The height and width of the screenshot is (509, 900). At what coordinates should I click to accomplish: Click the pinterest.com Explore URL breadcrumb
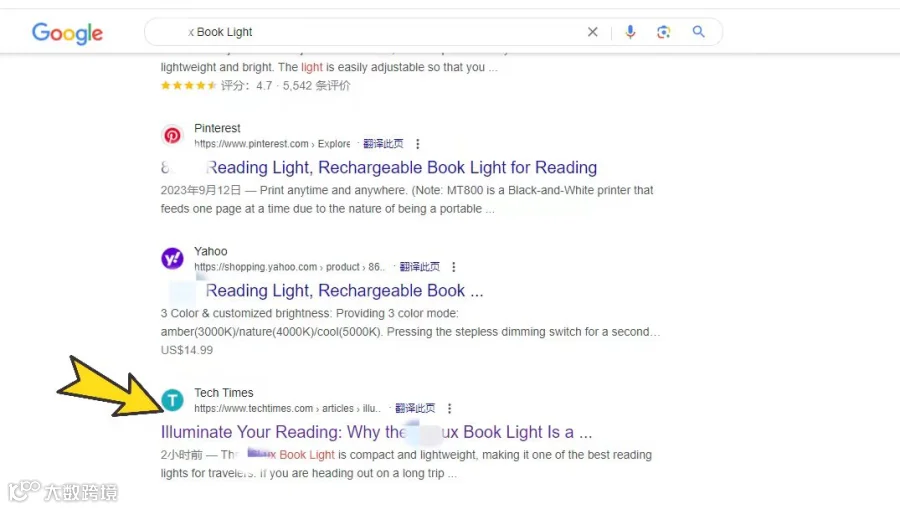[x=272, y=143]
